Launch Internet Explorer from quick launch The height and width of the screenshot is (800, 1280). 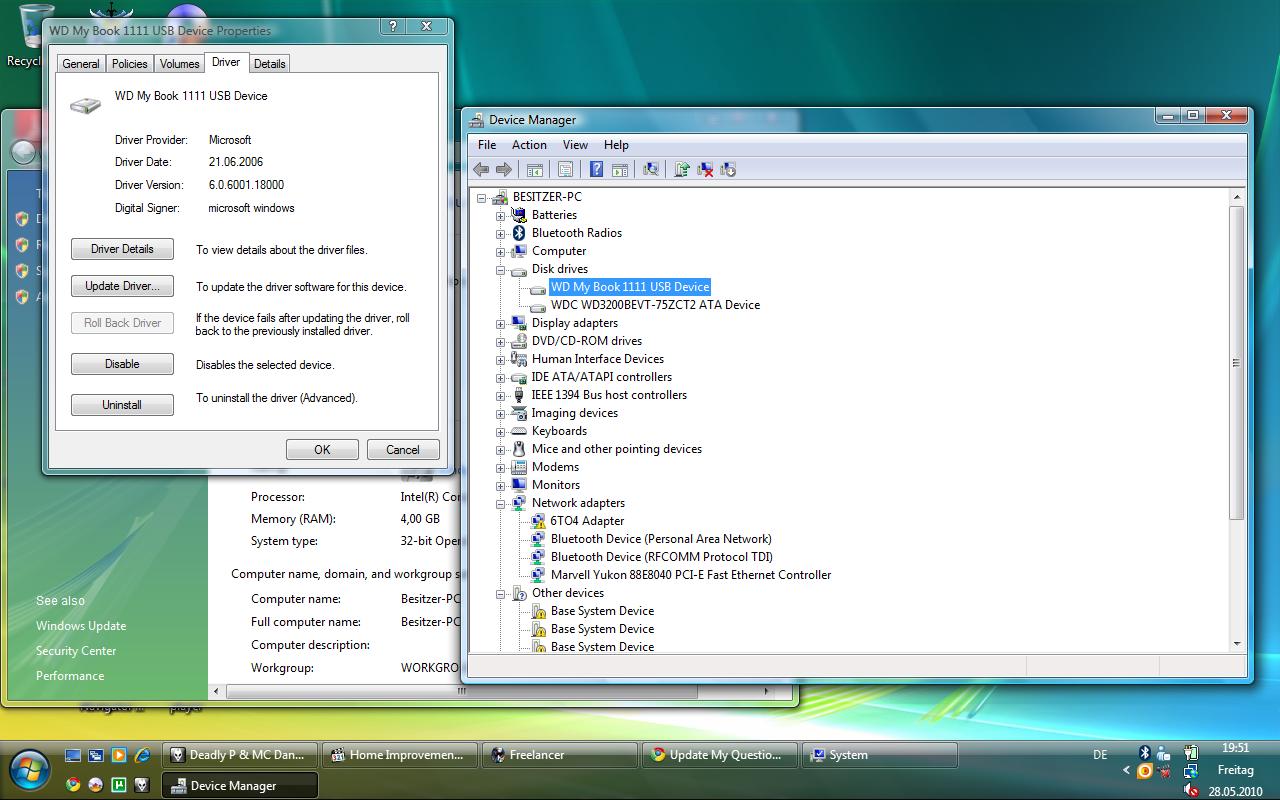142,755
